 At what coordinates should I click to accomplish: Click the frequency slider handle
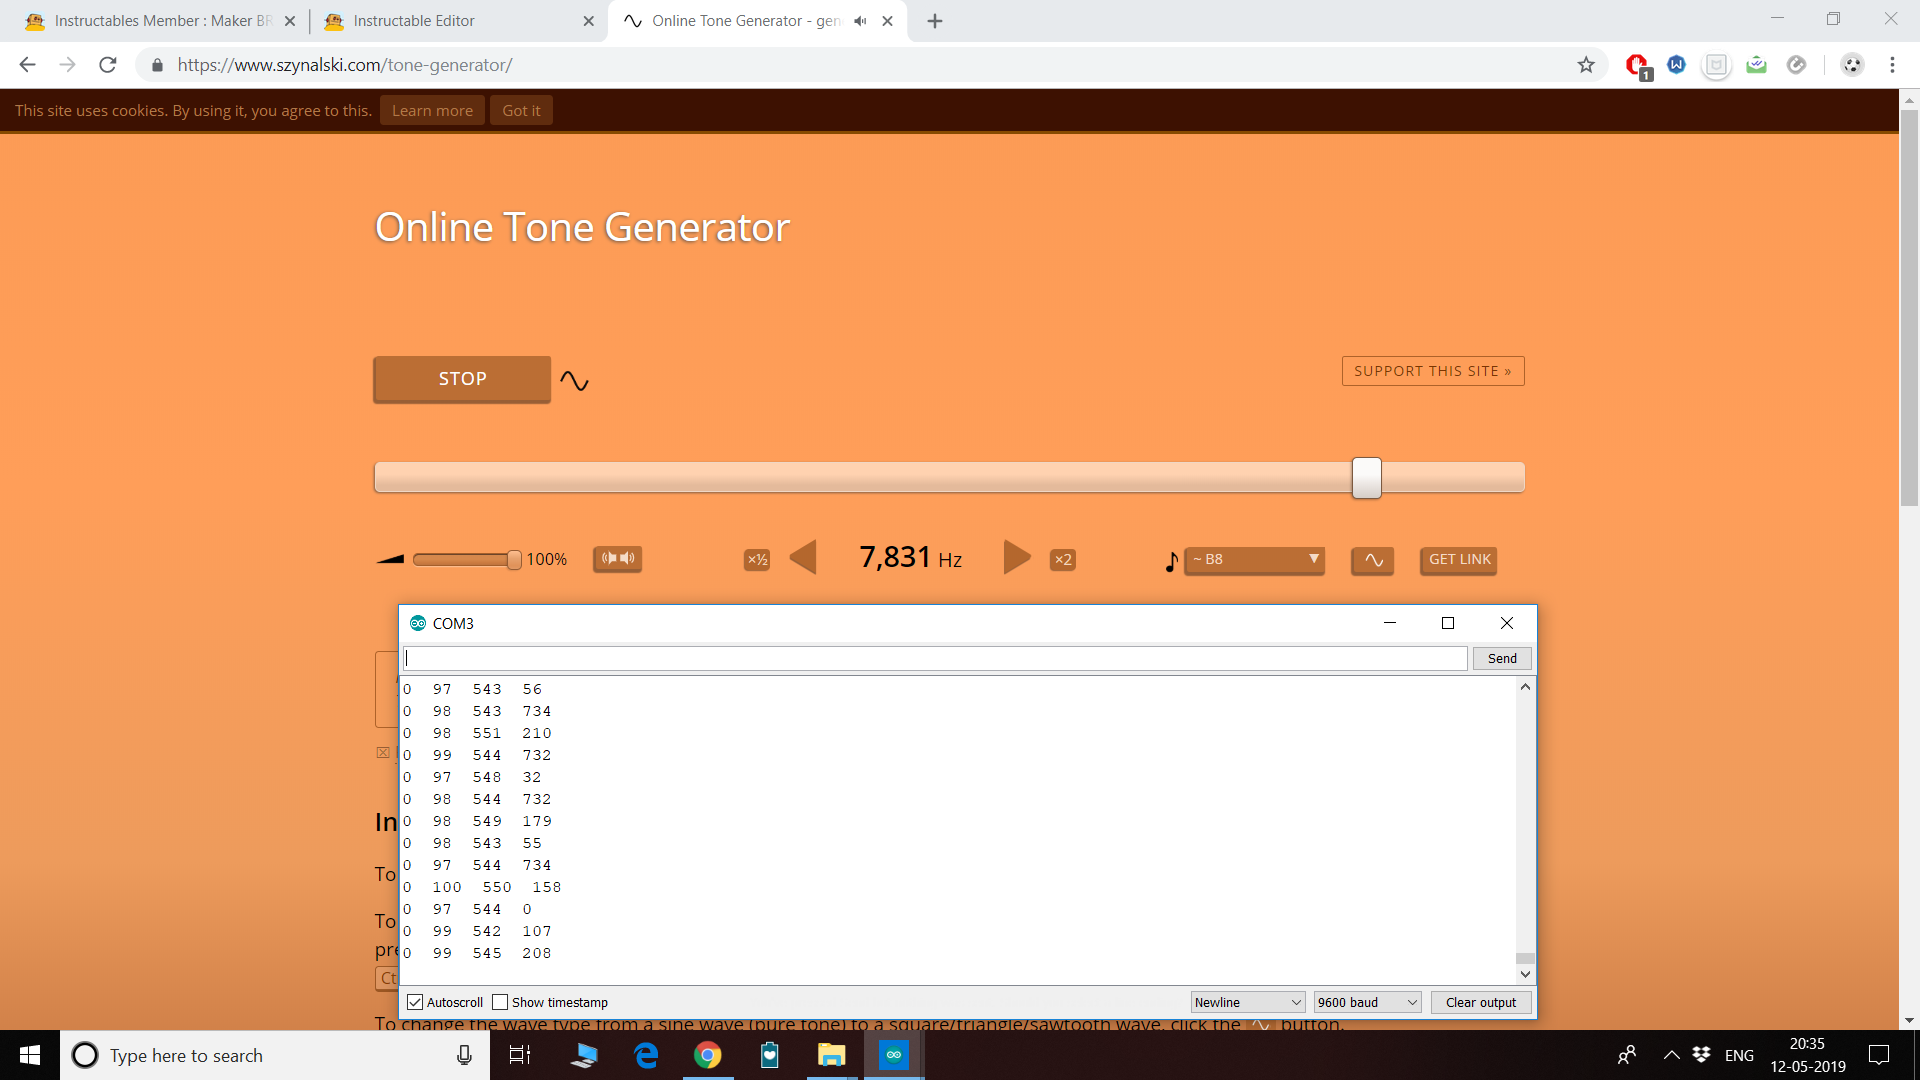[x=1366, y=478]
